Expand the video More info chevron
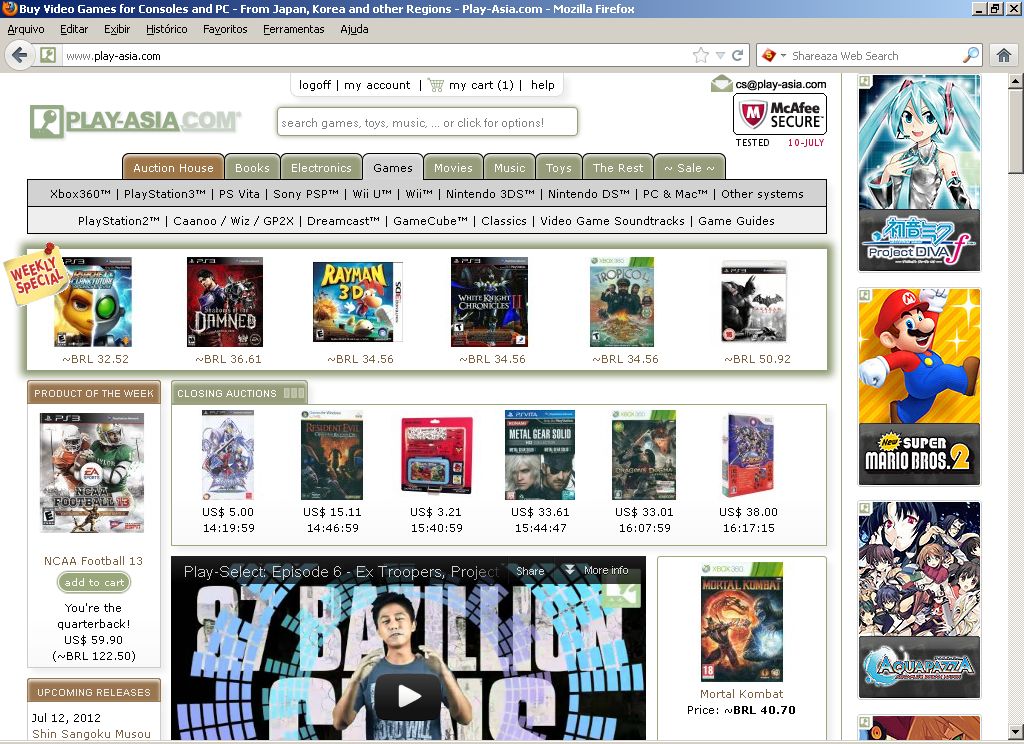Viewport: 1024px width, 744px height. [x=570, y=571]
